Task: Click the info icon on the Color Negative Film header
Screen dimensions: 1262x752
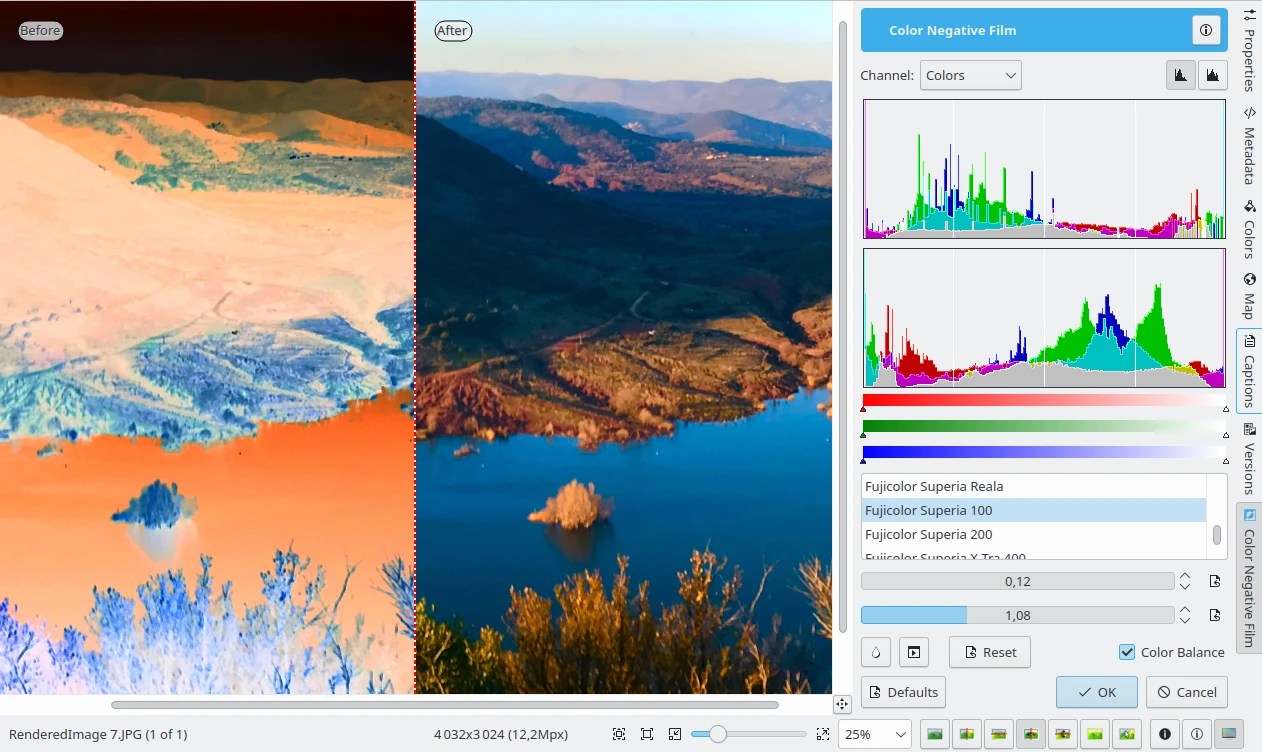Action: pos(1206,30)
